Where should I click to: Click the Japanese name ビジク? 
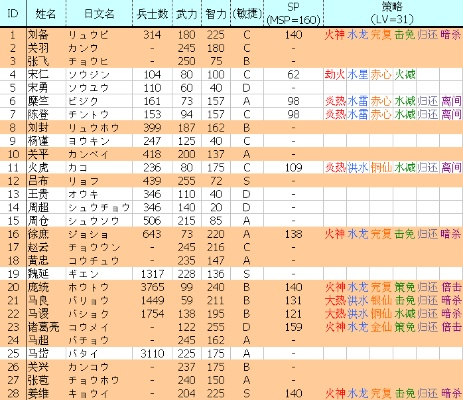pos(83,101)
